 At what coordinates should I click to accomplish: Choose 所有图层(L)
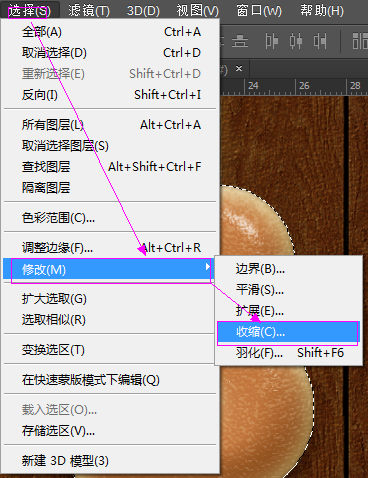111,125
